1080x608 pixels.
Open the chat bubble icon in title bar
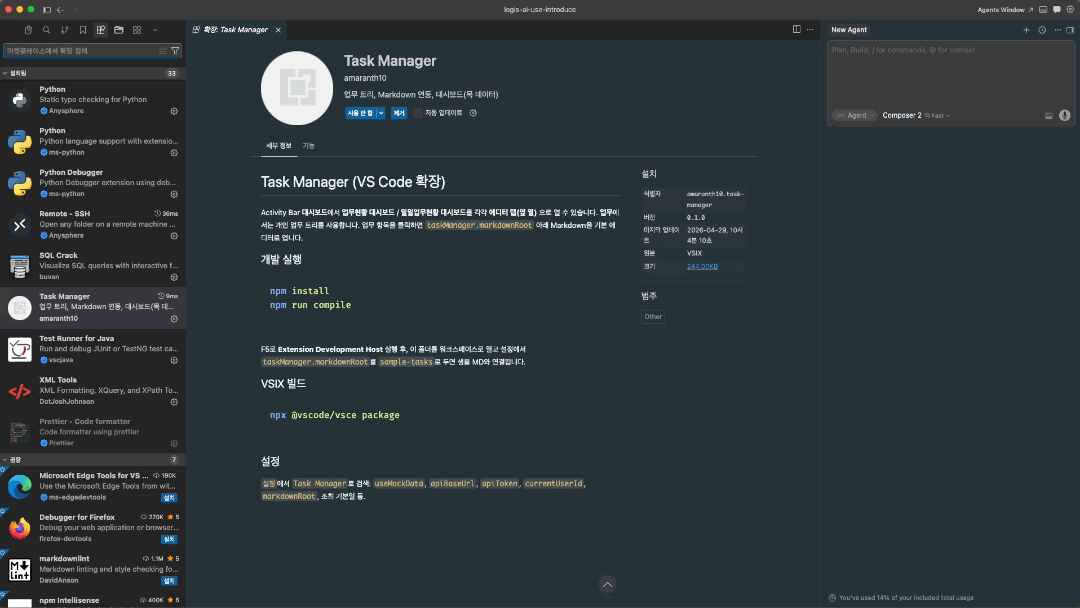pyautogui.click(x=1057, y=10)
